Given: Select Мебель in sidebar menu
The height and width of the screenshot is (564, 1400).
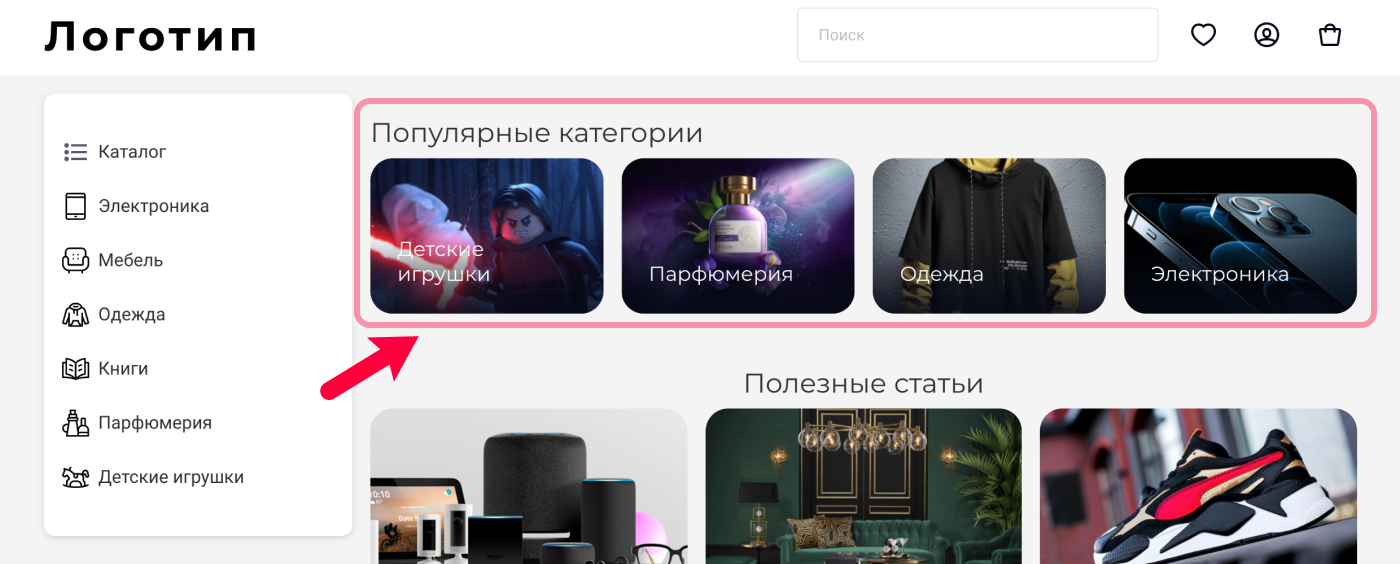Looking at the screenshot, I should click(130, 260).
